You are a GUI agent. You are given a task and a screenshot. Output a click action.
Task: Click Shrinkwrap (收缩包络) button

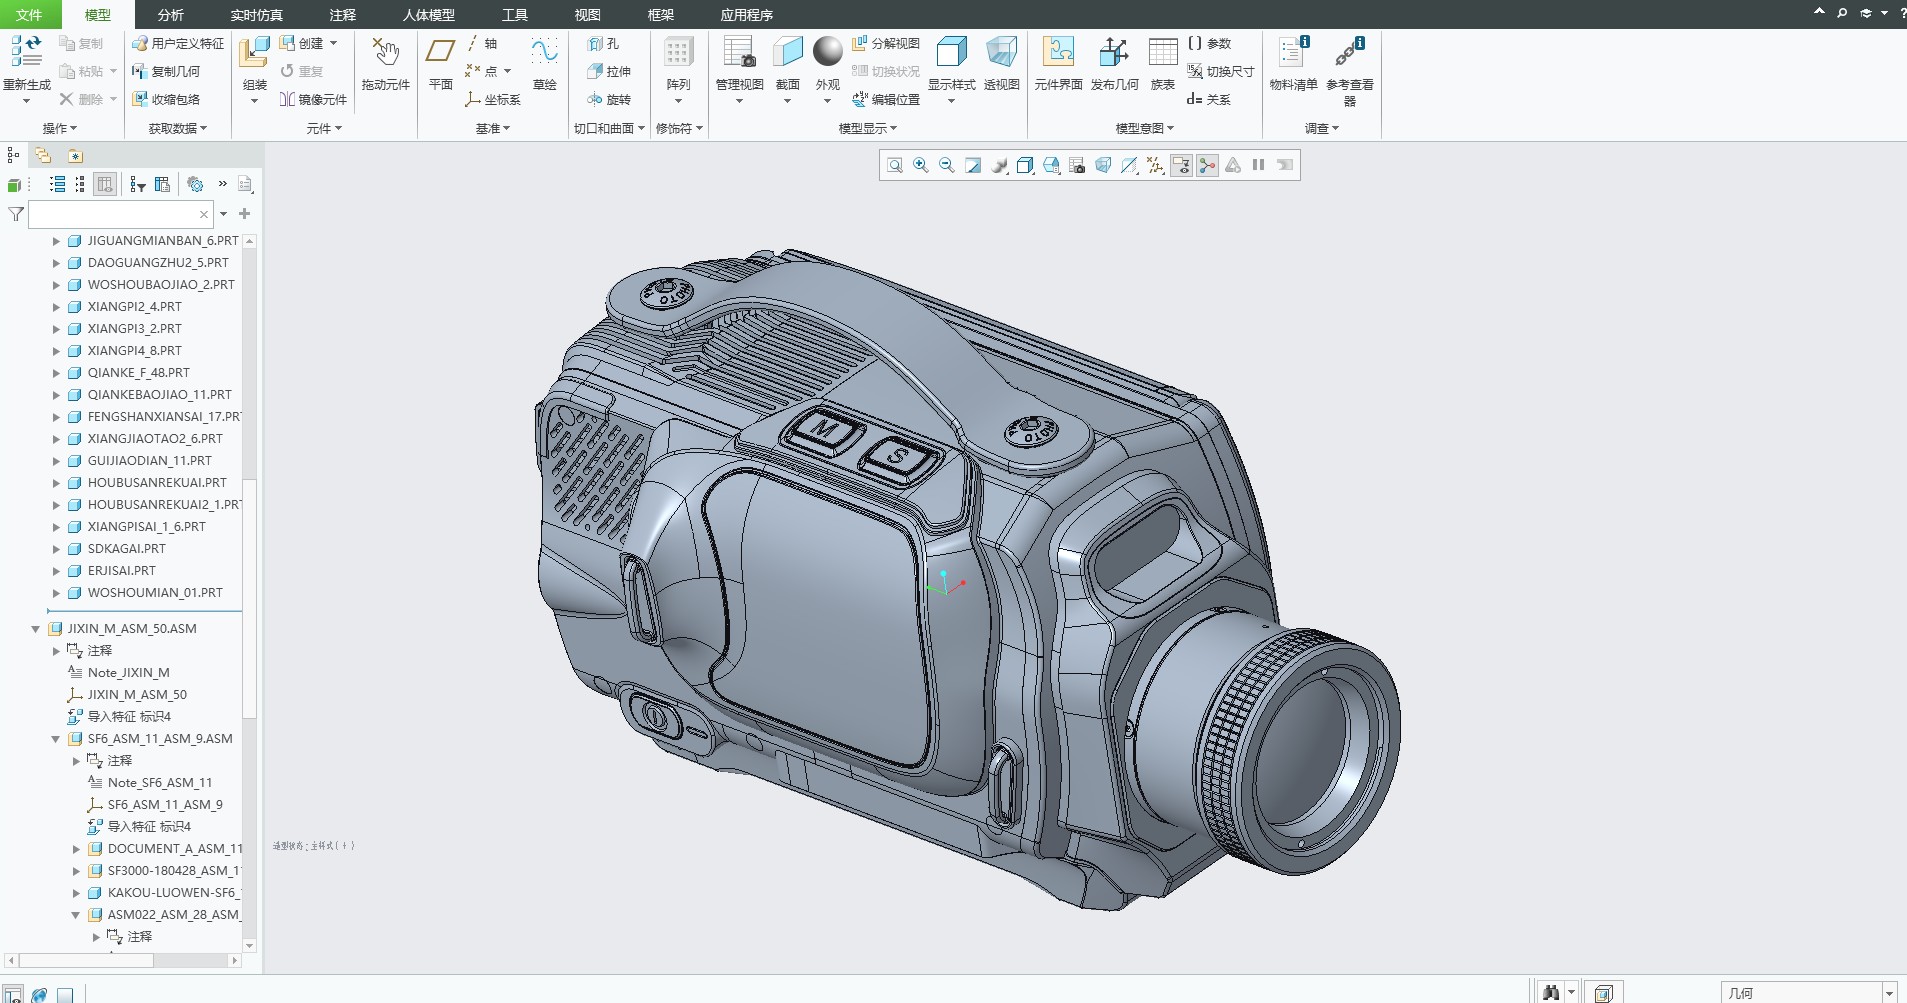[166, 99]
